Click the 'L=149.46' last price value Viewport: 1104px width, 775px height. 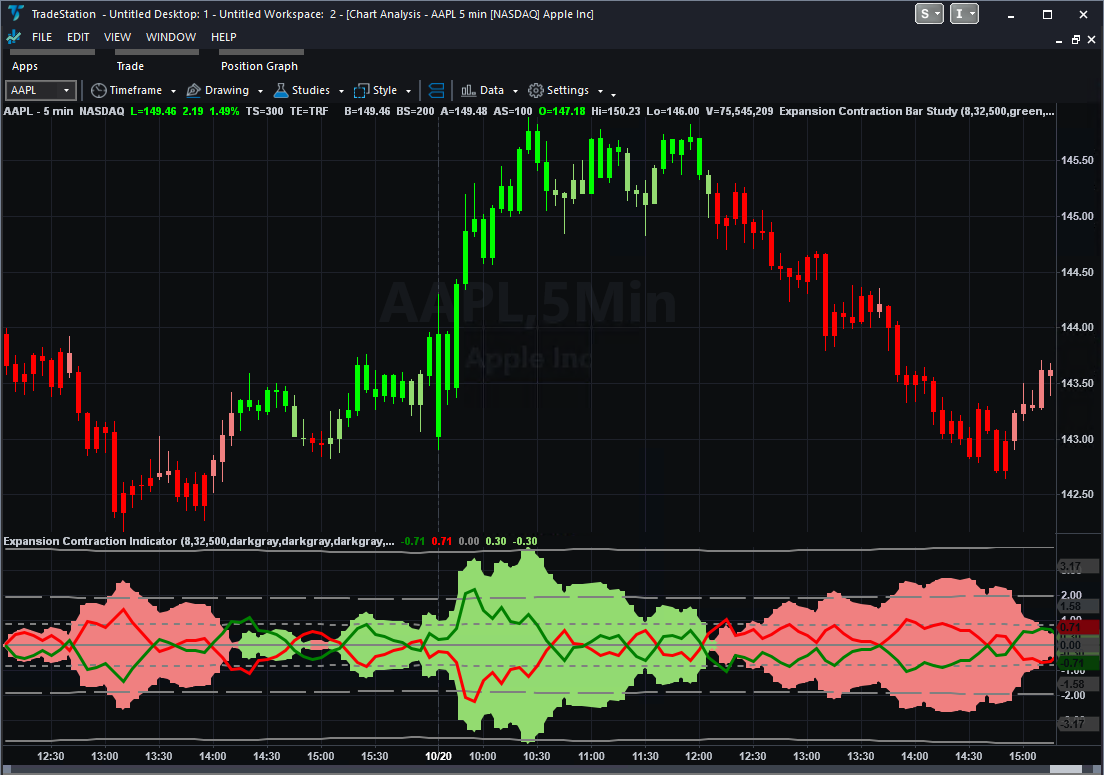coord(153,111)
